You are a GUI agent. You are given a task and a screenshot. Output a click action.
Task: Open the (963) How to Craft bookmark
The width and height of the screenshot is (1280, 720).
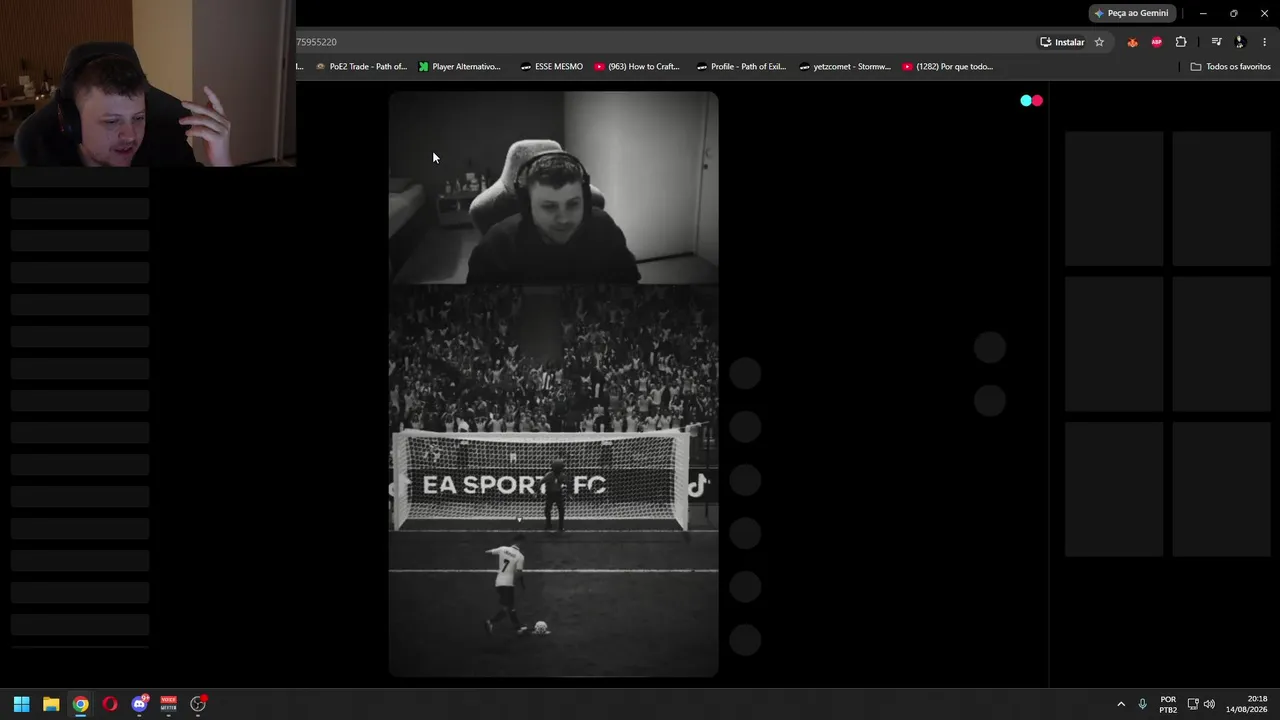coord(637,67)
